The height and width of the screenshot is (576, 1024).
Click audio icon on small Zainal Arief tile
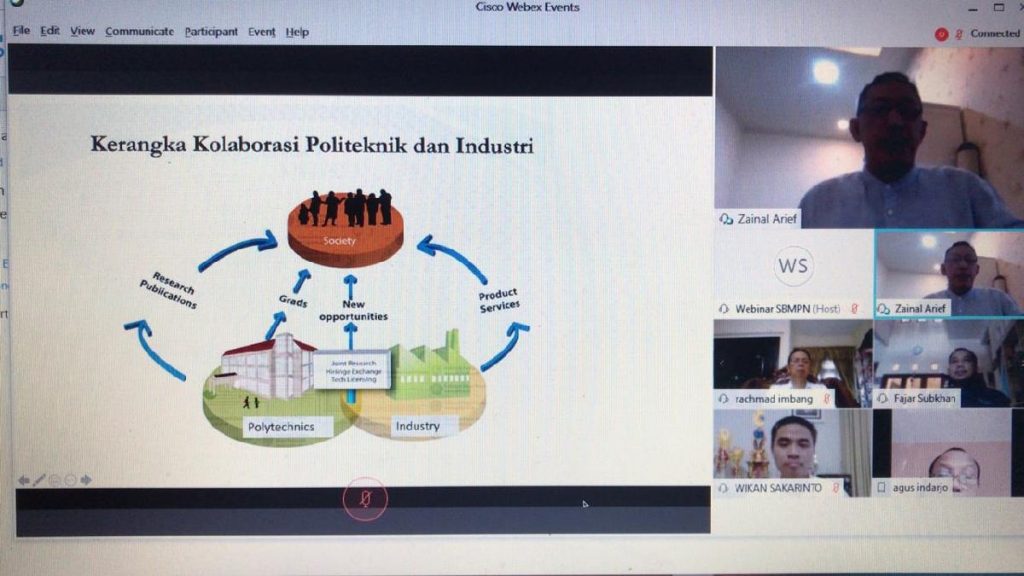click(x=884, y=308)
